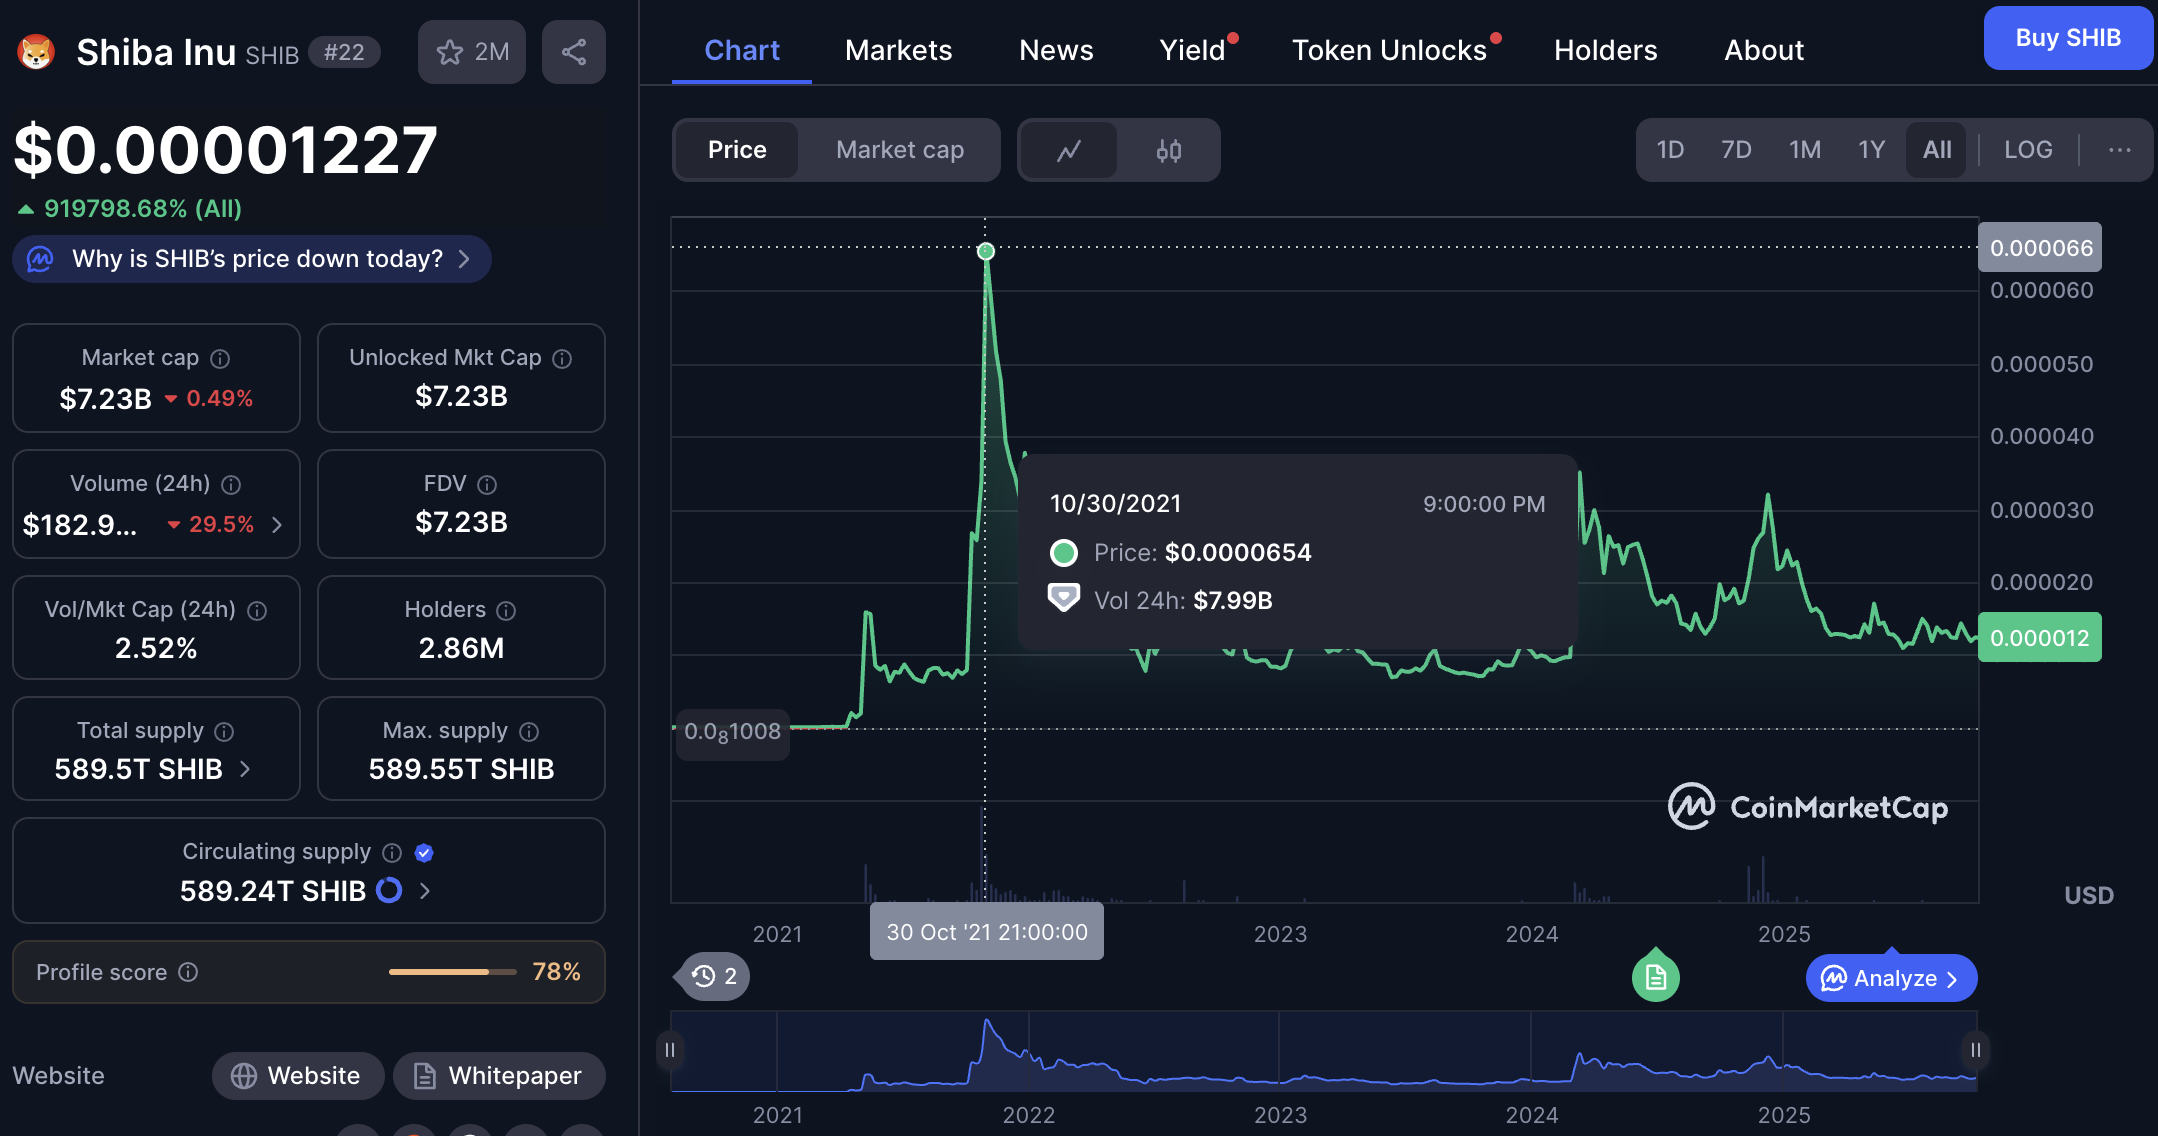The image size is (2158, 1136).
Task: Click the Buy SHIB button
Action: pyautogui.click(x=2067, y=38)
